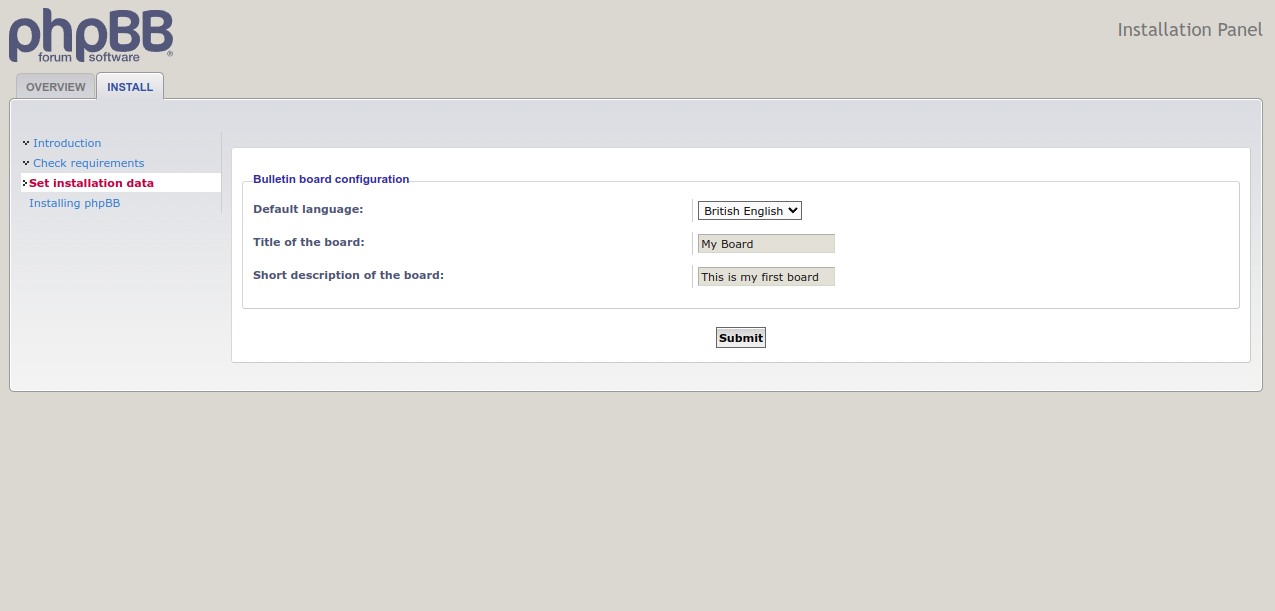
Task: Click the Installation Panel heading text
Action: (x=1190, y=29)
